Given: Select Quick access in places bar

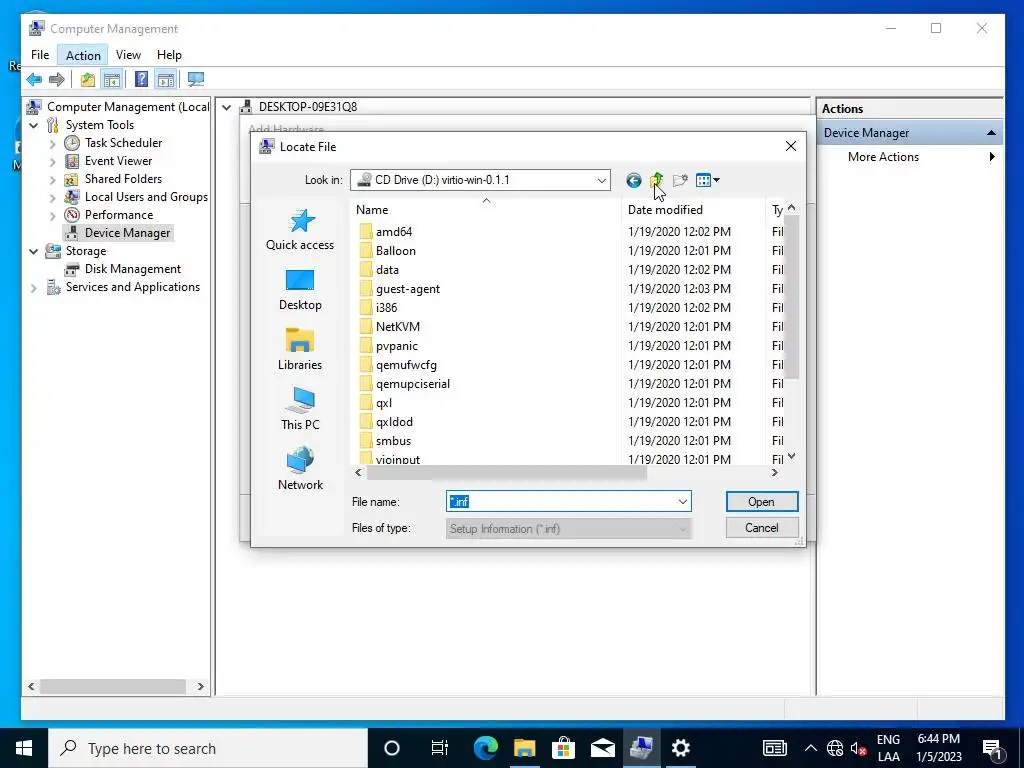Looking at the screenshot, I should point(300,230).
